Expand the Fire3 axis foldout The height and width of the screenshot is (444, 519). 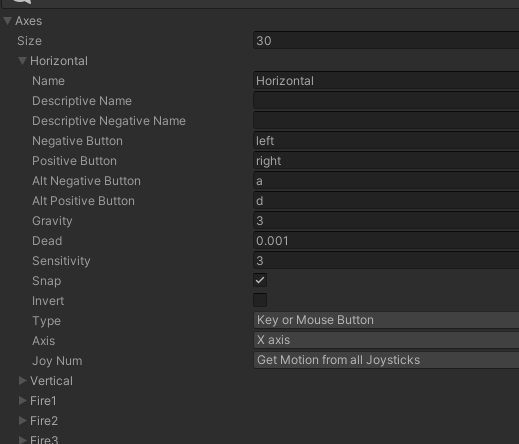click(22, 440)
